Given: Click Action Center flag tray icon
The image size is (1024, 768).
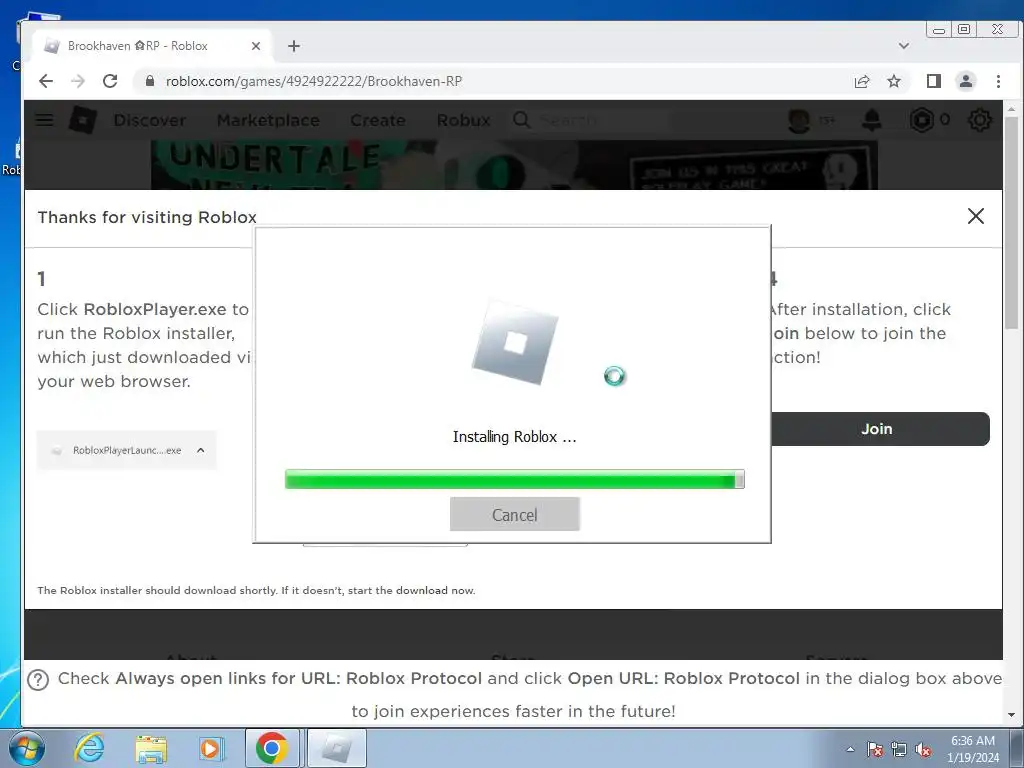Looking at the screenshot, I should tap(875, 749).
